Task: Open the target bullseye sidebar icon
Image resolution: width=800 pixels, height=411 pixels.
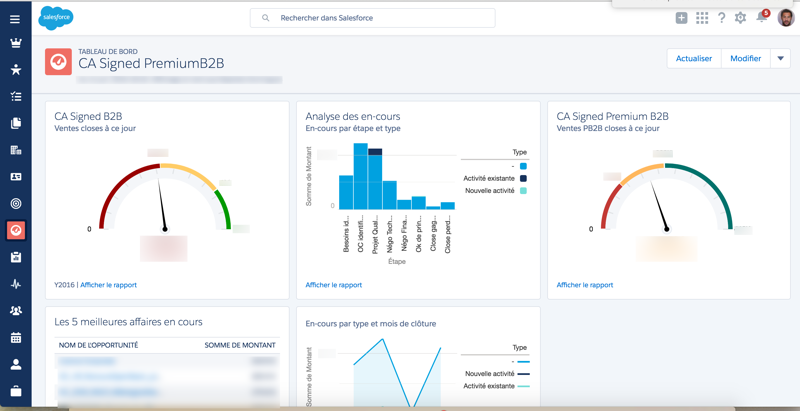Action: (x=16, y=203)
